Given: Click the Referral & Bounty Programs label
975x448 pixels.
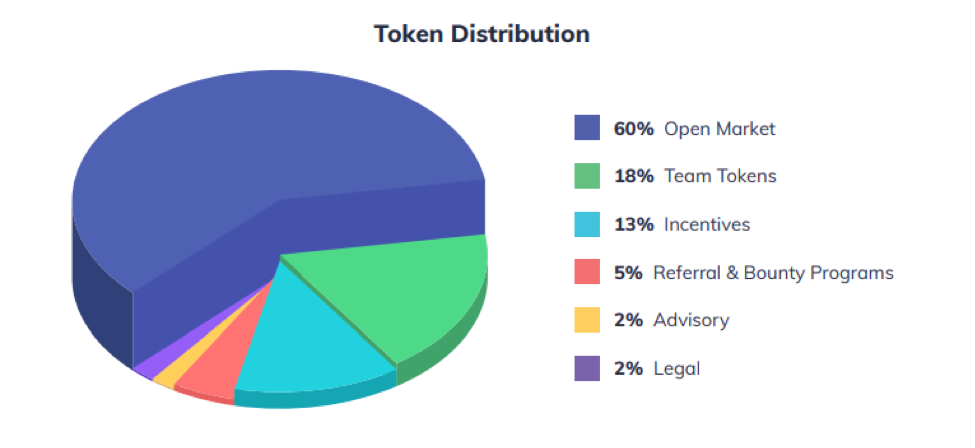Looking at the screenshot, I should [x=773, y=273].
